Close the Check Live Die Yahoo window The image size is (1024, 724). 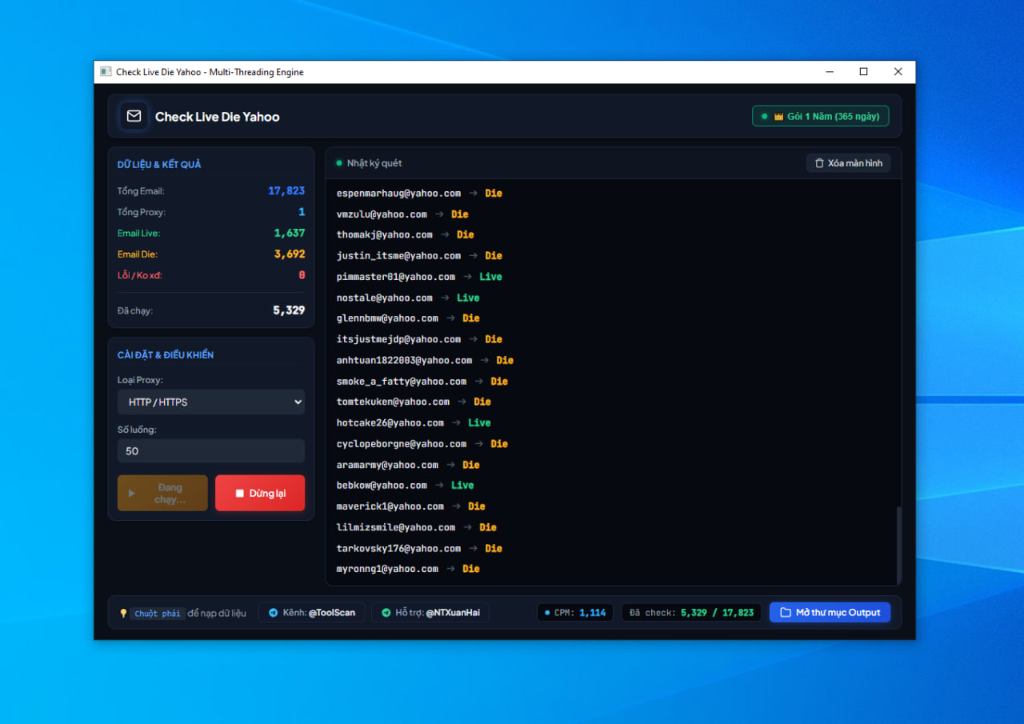click(x=898, y=72)
